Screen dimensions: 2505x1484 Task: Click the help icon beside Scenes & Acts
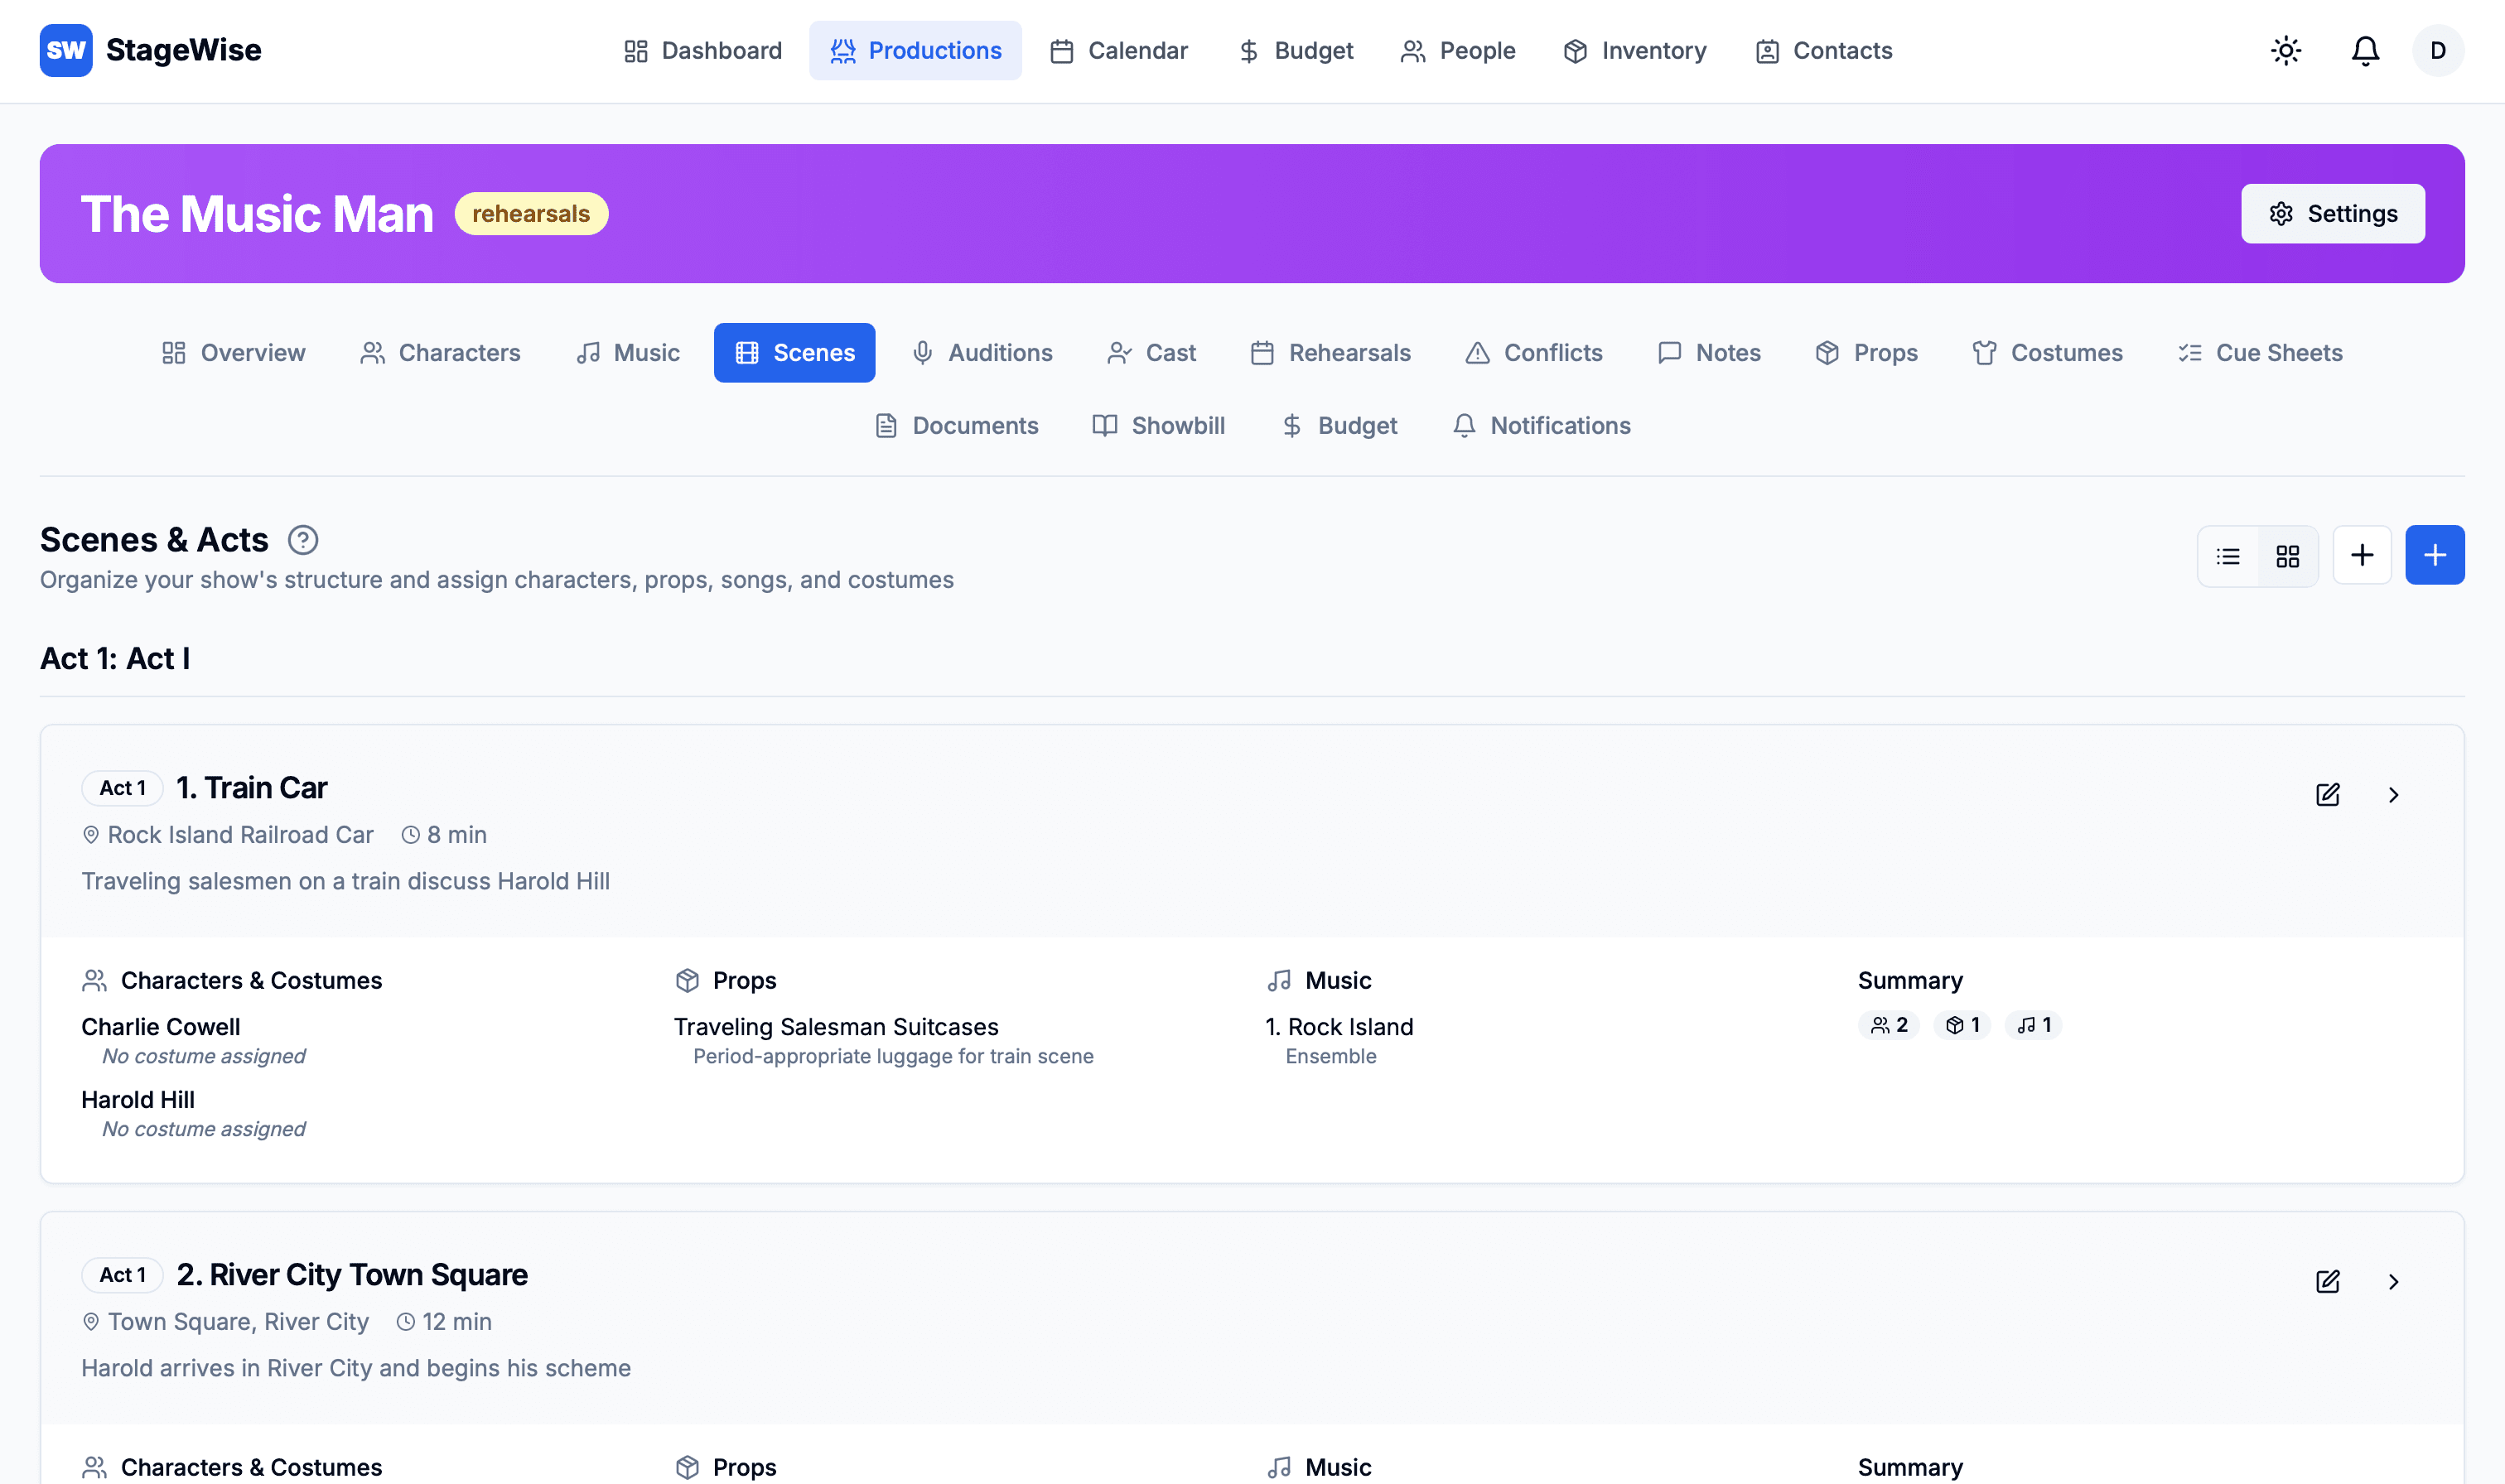coord(303,540)
